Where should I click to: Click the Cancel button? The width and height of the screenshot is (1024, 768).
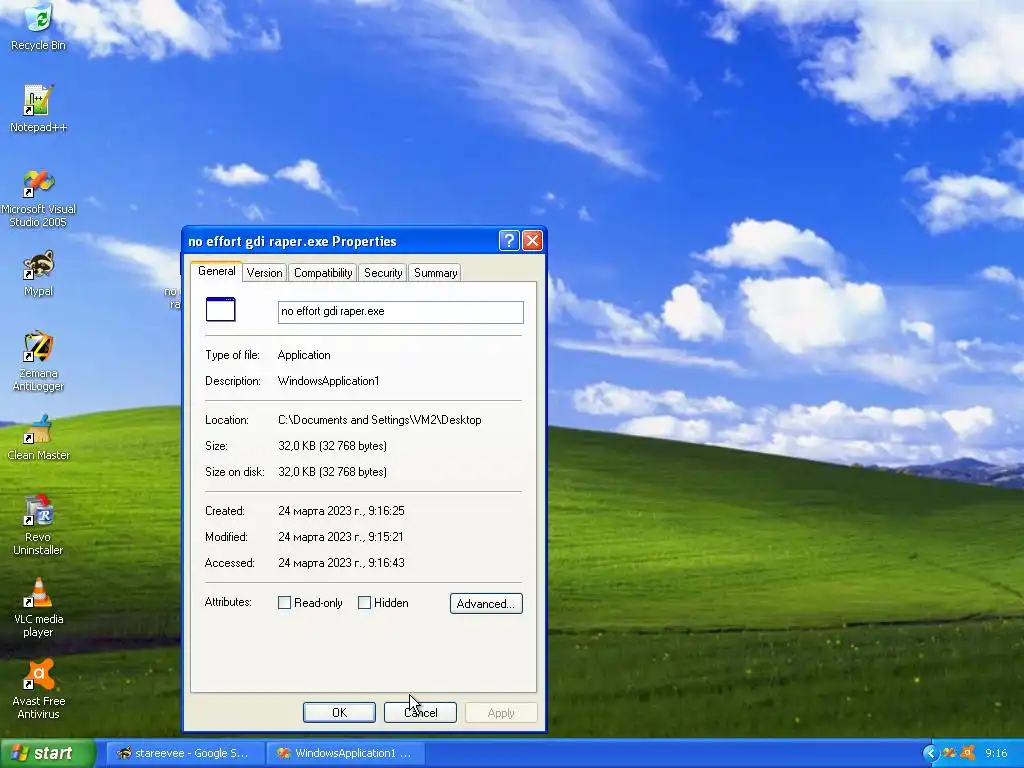pos(420,712)
